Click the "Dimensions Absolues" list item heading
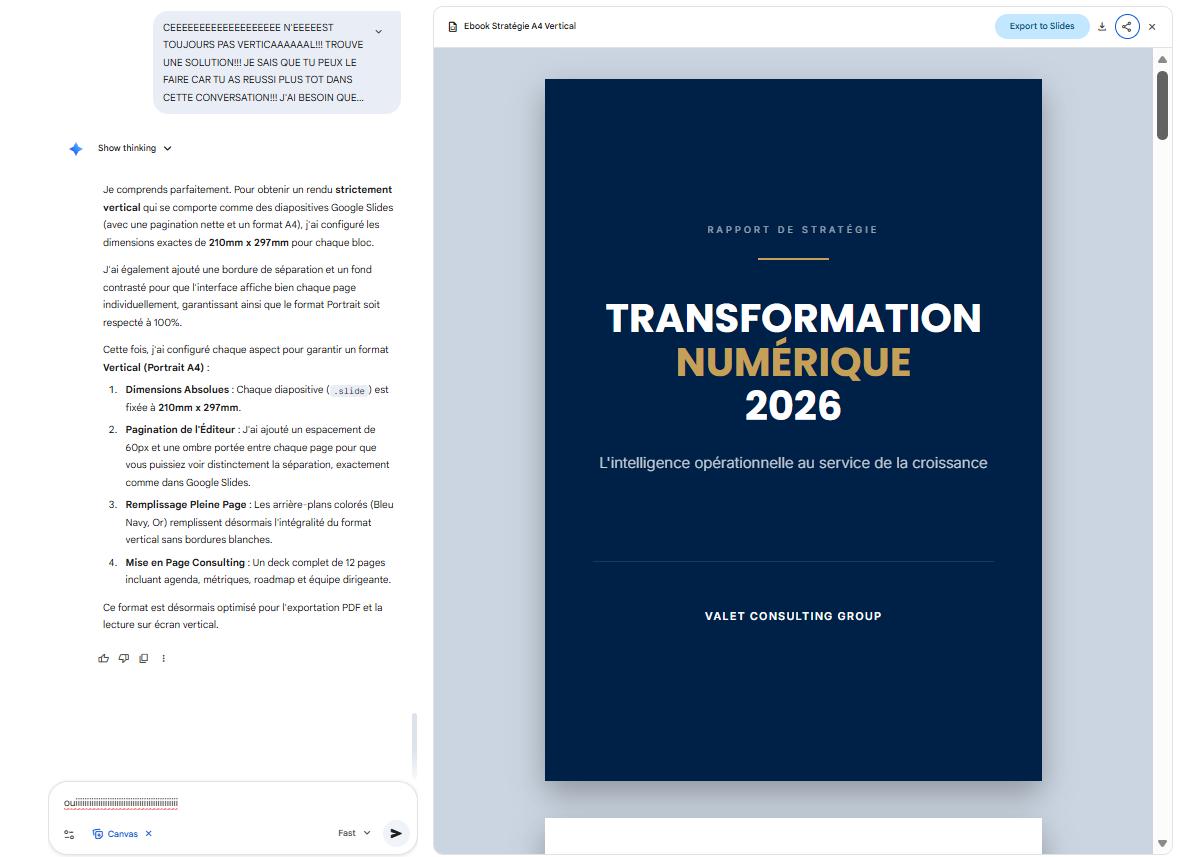This screenshot has height=857, width=1186. [177, 390]
